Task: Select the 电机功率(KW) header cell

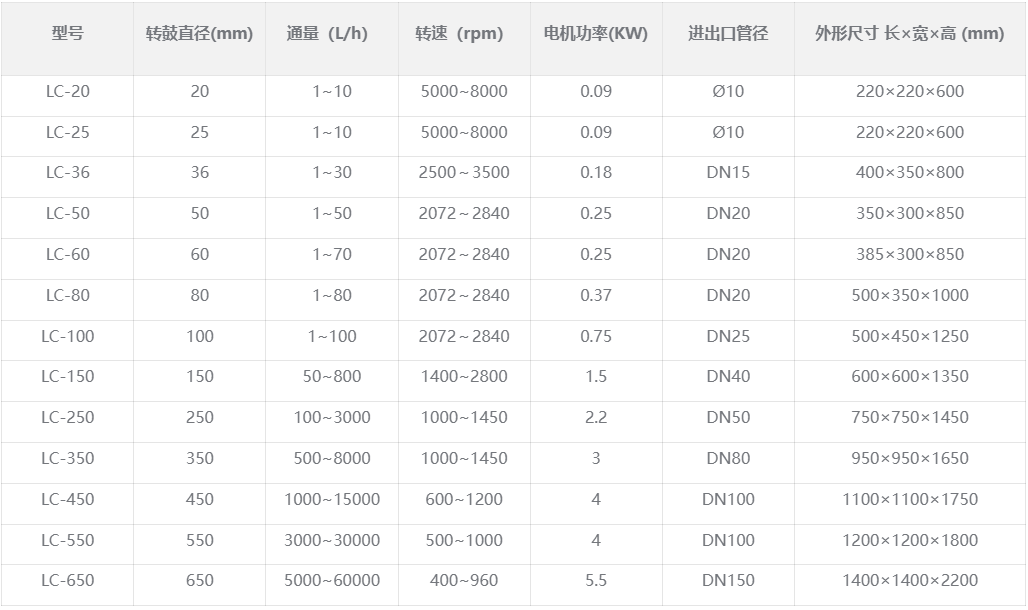Action: [x=596, y=33]
